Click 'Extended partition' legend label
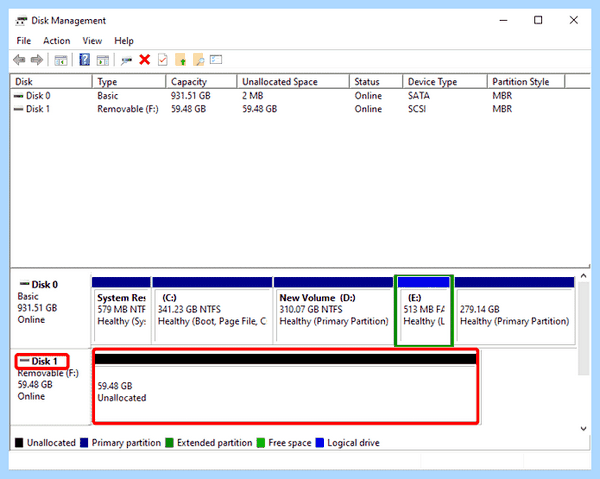The image size is (600, 479). click(215, 443)
